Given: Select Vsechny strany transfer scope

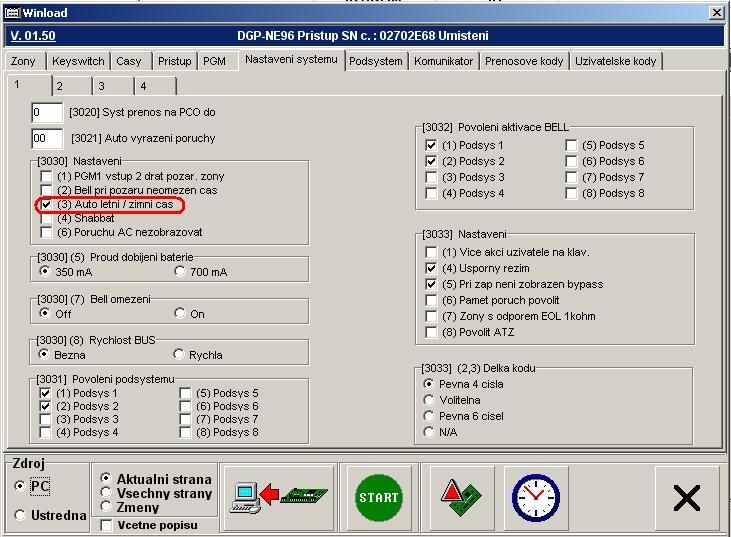Looking at the screenshot, I should (x=106, y=493).
